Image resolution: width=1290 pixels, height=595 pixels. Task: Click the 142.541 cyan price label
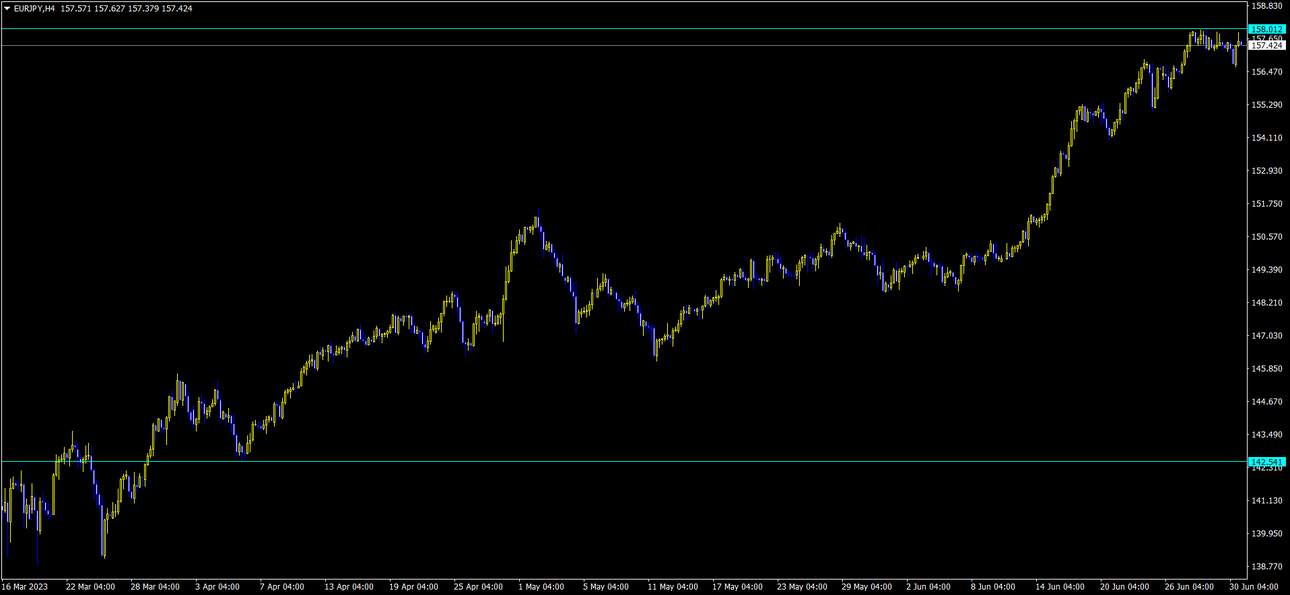tap(1267, 462)
